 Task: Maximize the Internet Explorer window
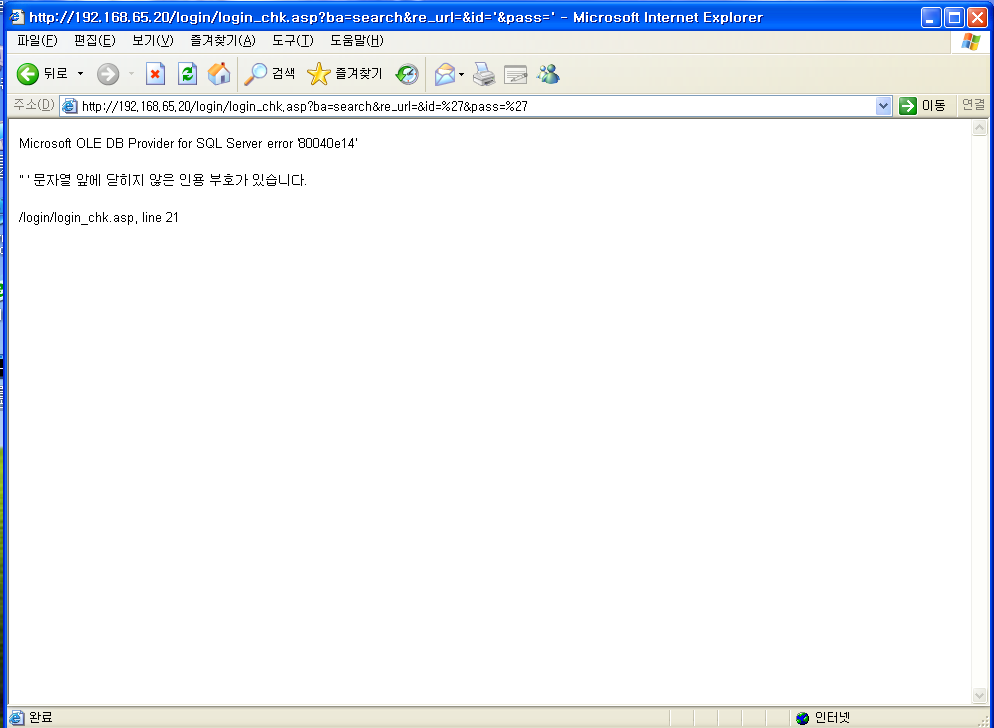click(x=954, y=18)
